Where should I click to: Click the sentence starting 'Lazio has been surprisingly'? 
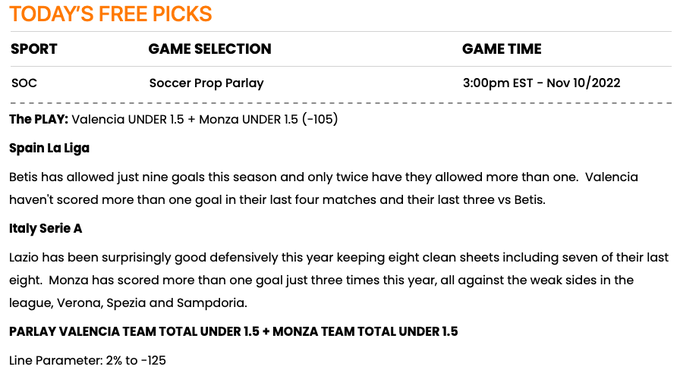point(339,258)
